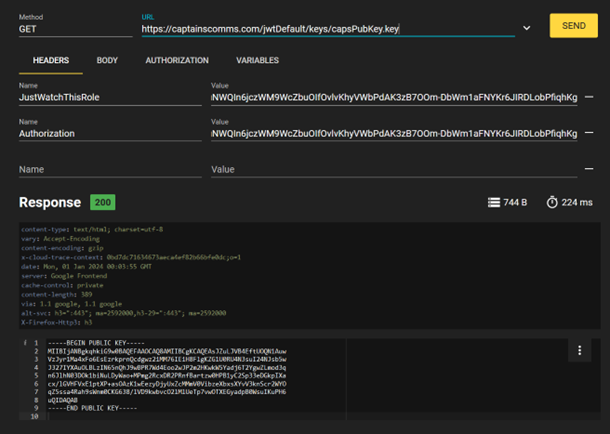The height and width of the screenshot is (434, 610).
Task: Open the Method dropdown showing GET
Action: pos(75,30)
